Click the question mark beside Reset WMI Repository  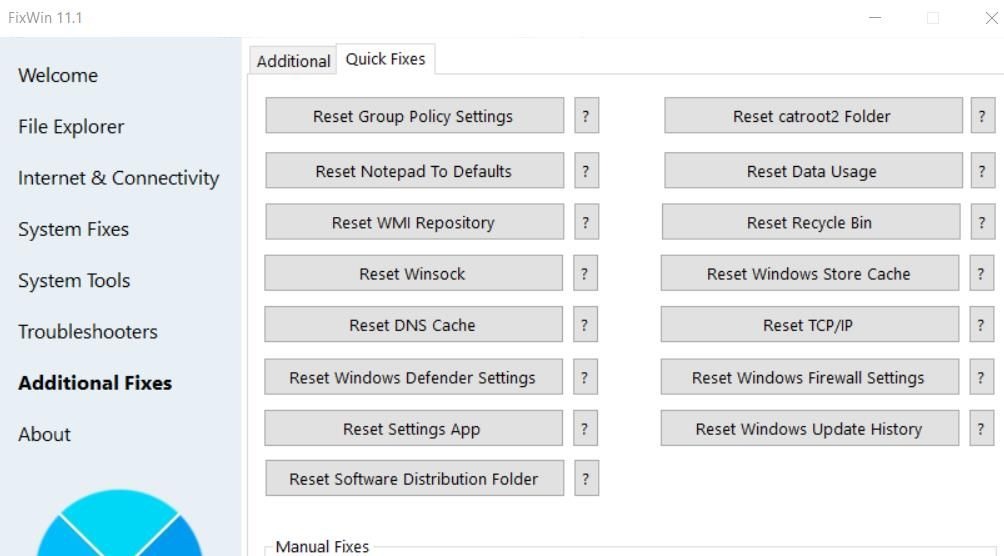point(586,222)
